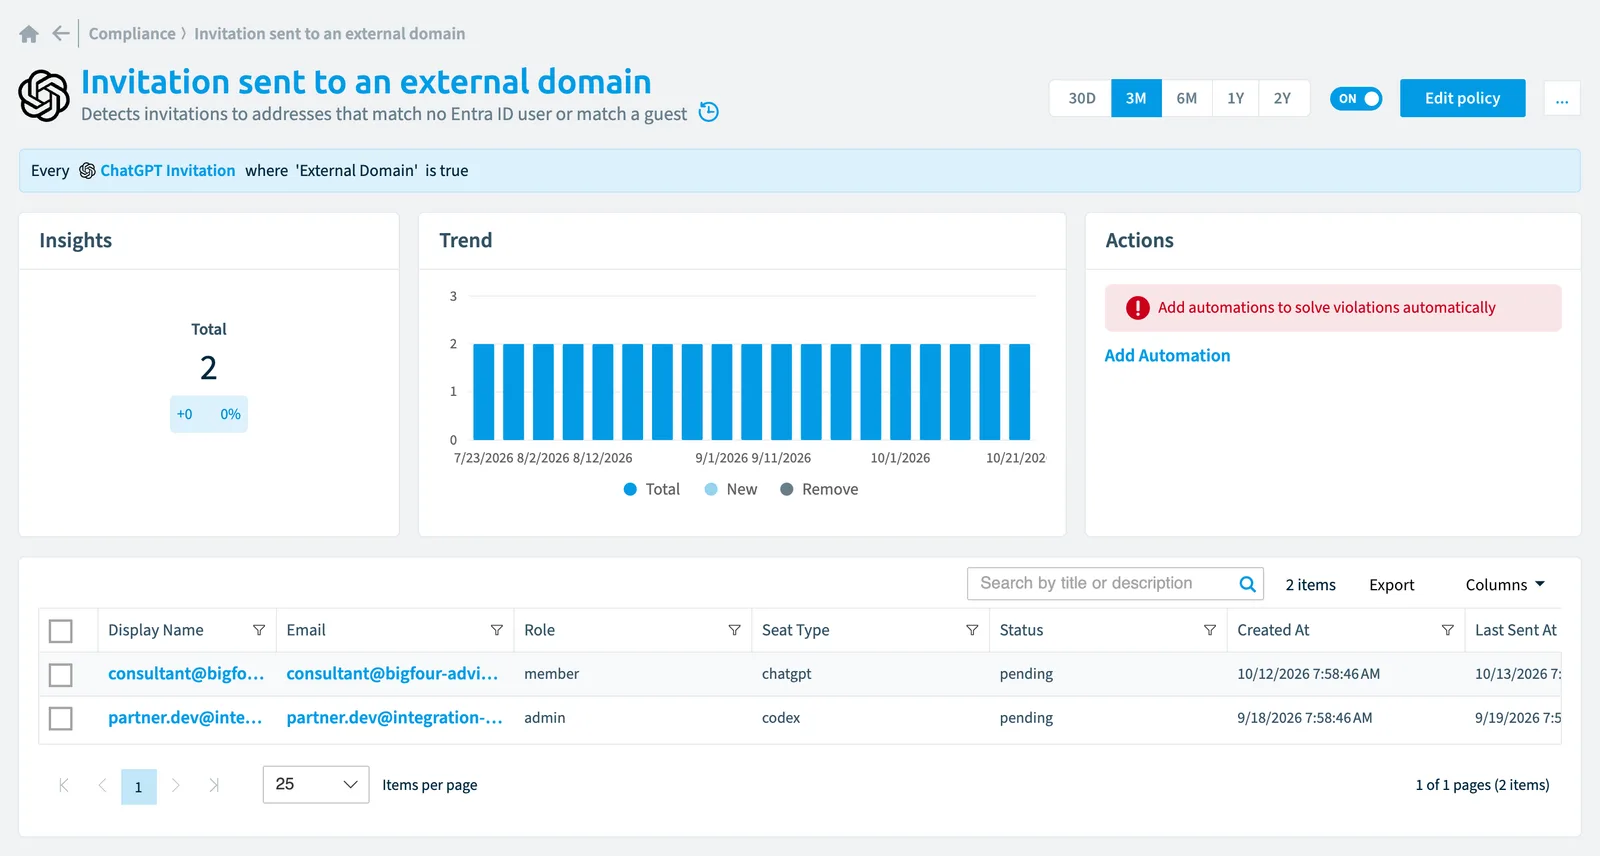Click the back arrow icon
Screen dimensions: 1600x856
tap(61, 33)
